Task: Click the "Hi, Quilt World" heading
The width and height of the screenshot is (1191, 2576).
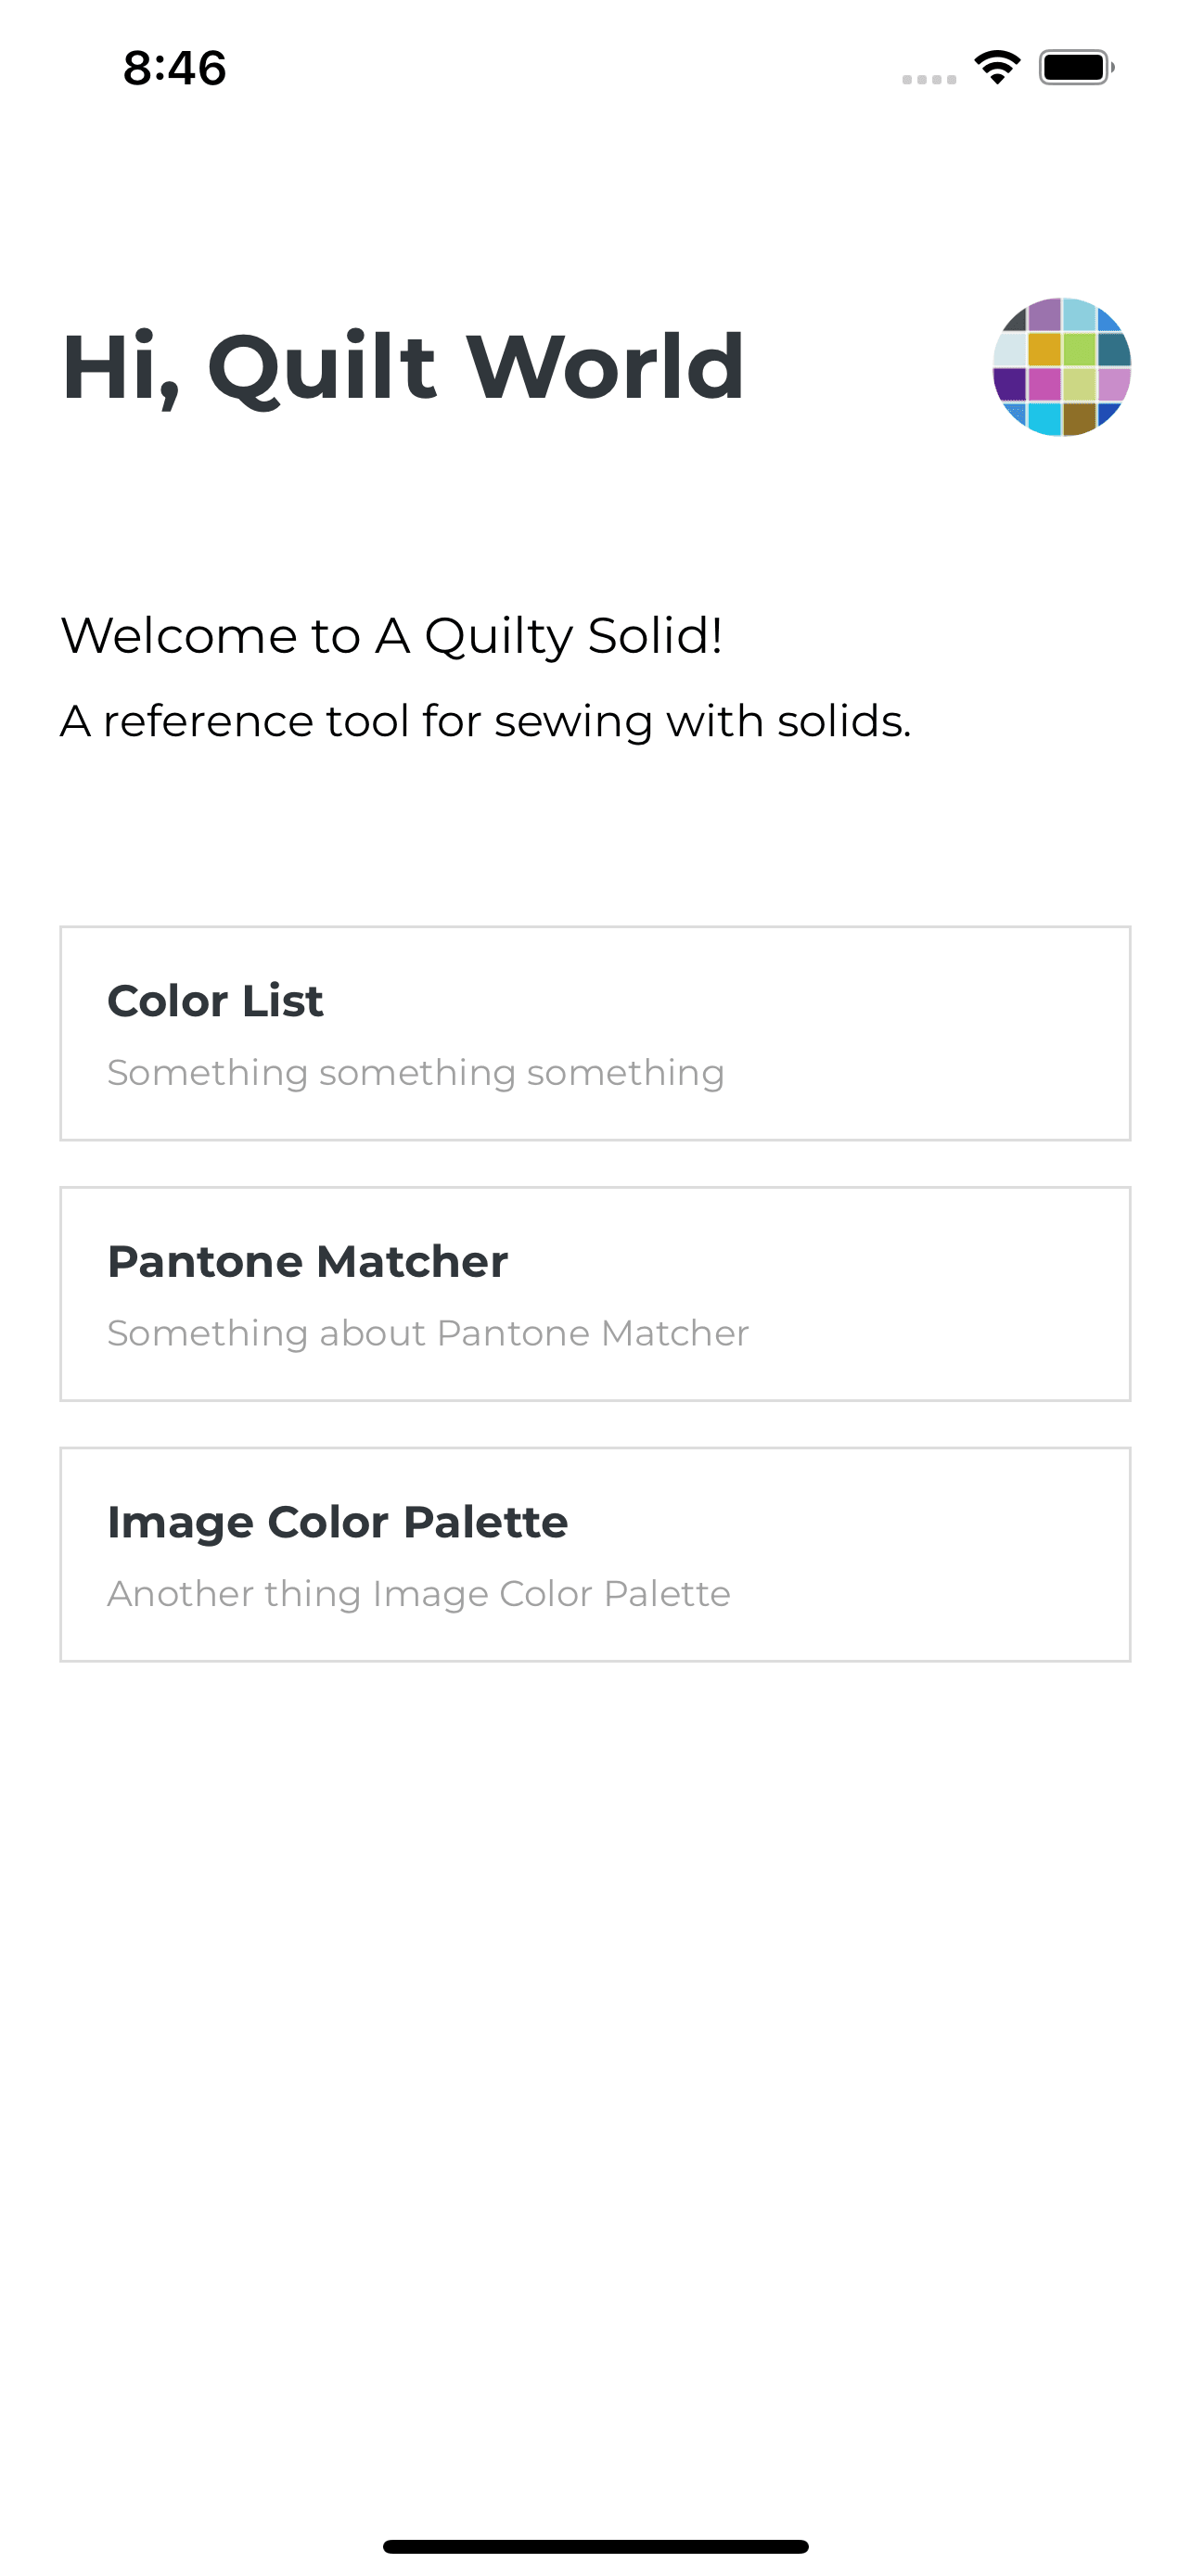Action: pyautogui.click(x=403, y=368)
